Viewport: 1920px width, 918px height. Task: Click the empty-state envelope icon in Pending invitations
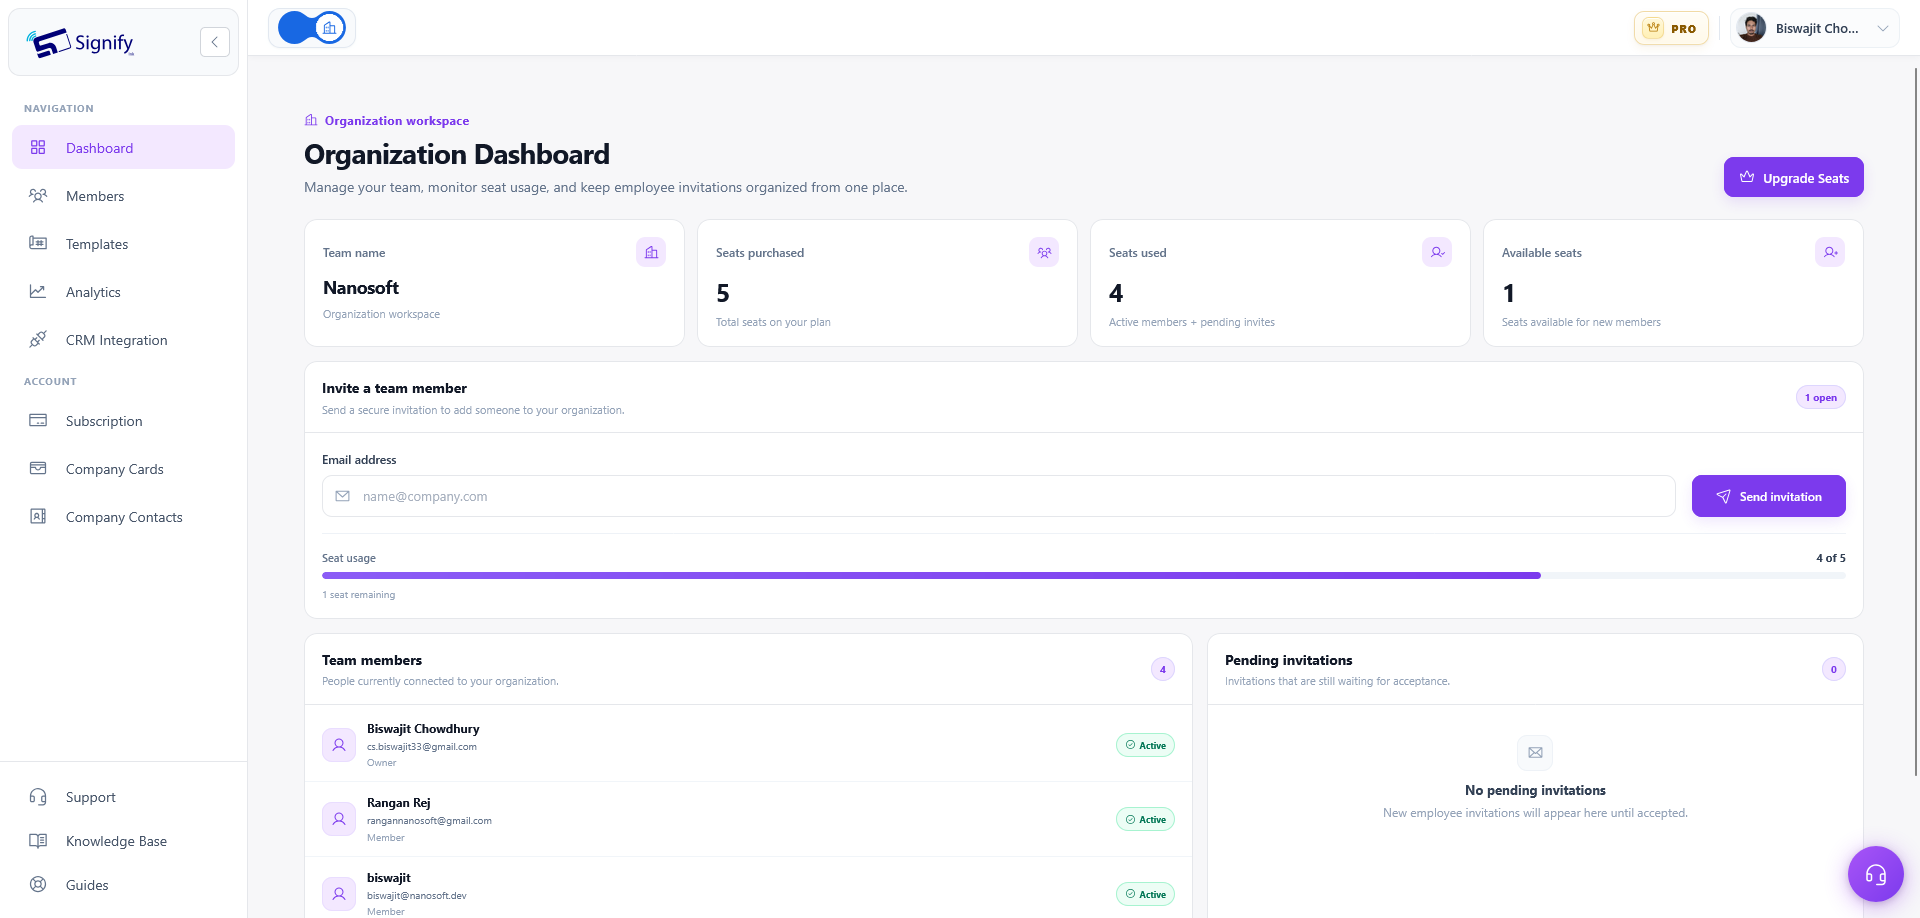(x=1535, y=753)
